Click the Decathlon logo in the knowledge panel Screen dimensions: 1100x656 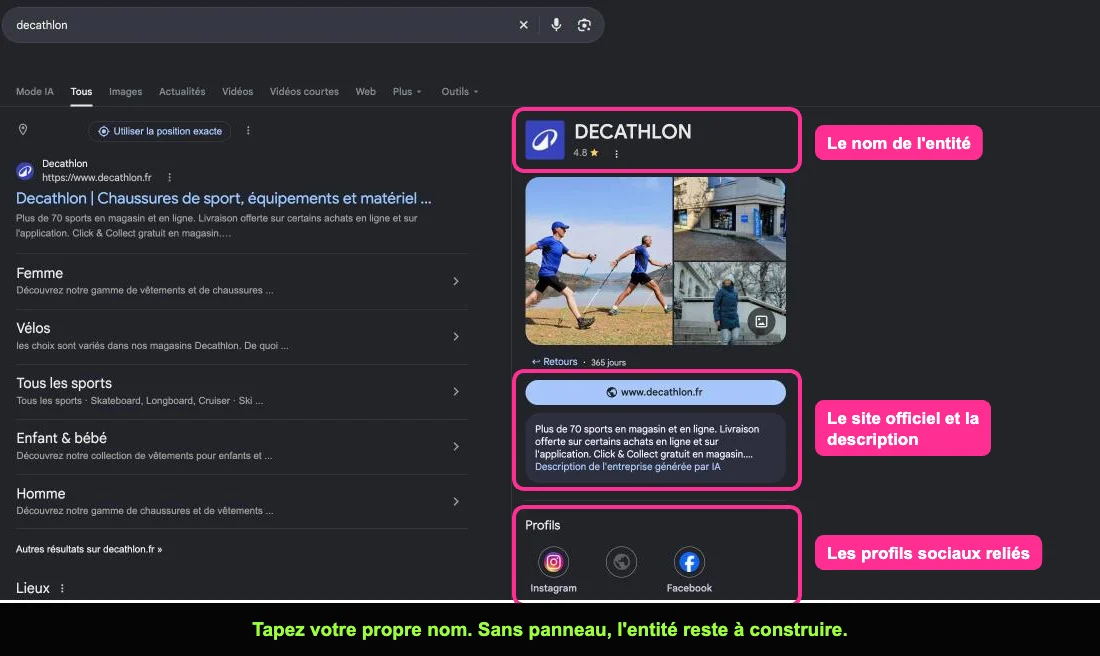coord(545,140)
